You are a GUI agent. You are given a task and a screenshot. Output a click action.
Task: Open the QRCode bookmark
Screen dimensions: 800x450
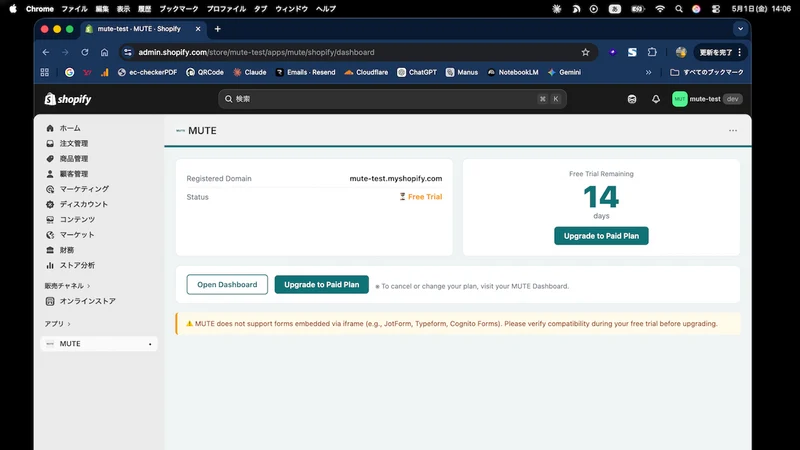[205, 72]
